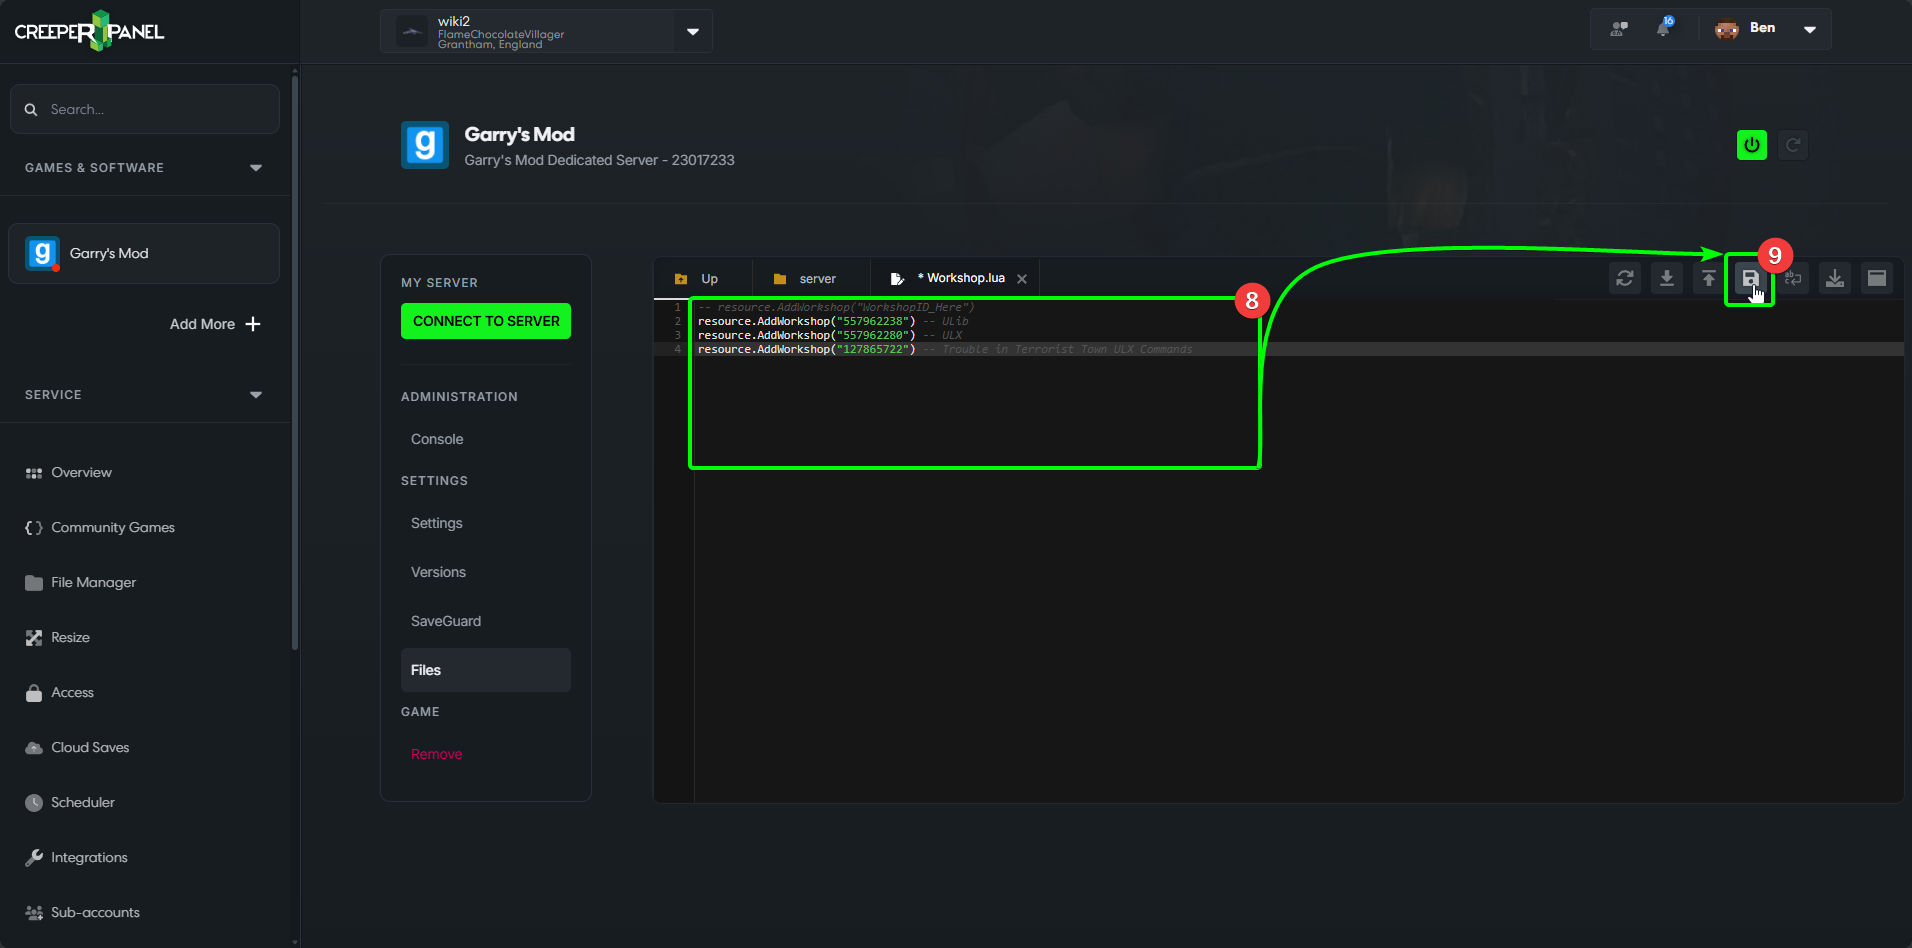Open the File Manager link
Image resolution: width=1912 pixels, height=948 pixels.
point(93,583)
